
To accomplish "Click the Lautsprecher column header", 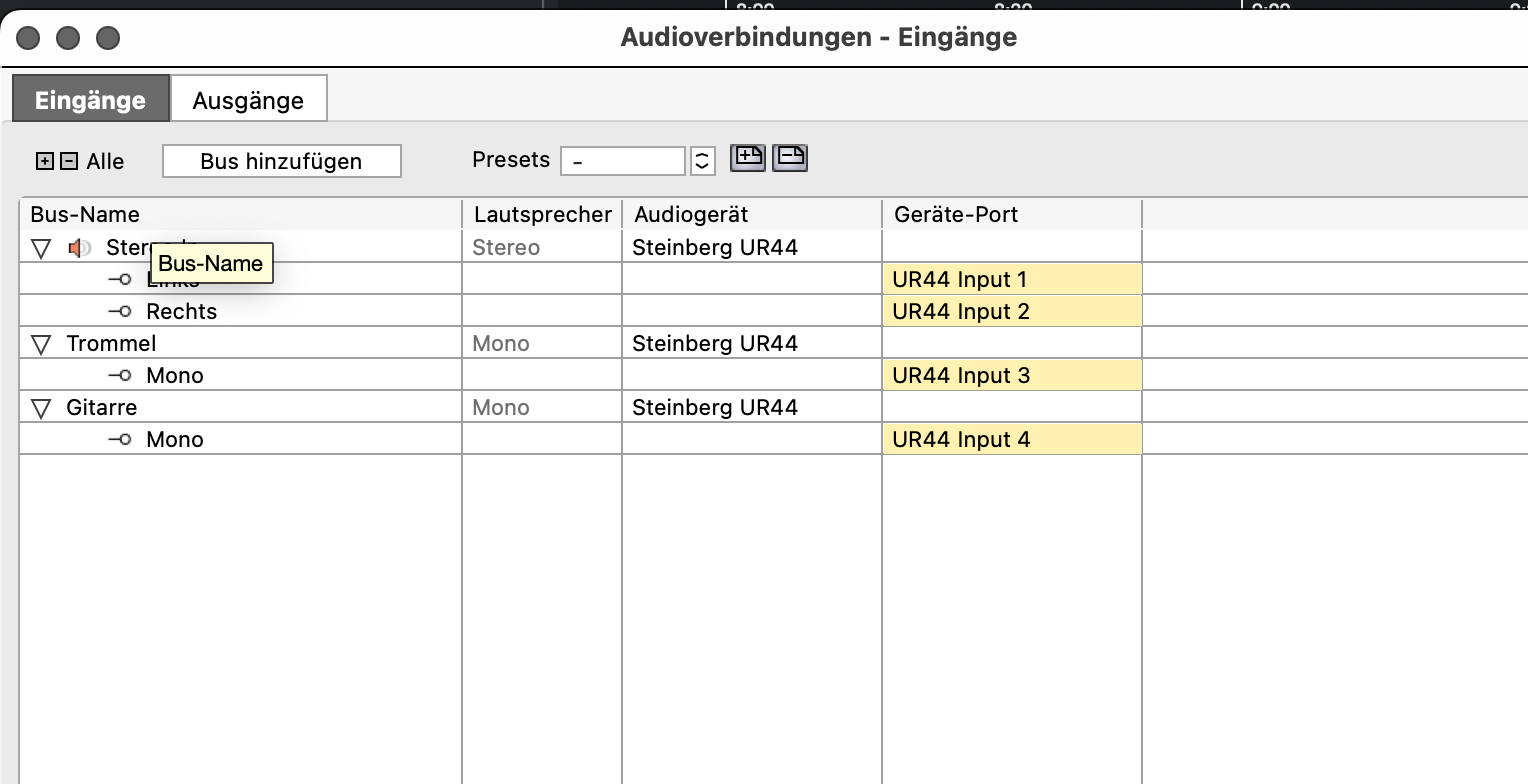I will (542, 214).
